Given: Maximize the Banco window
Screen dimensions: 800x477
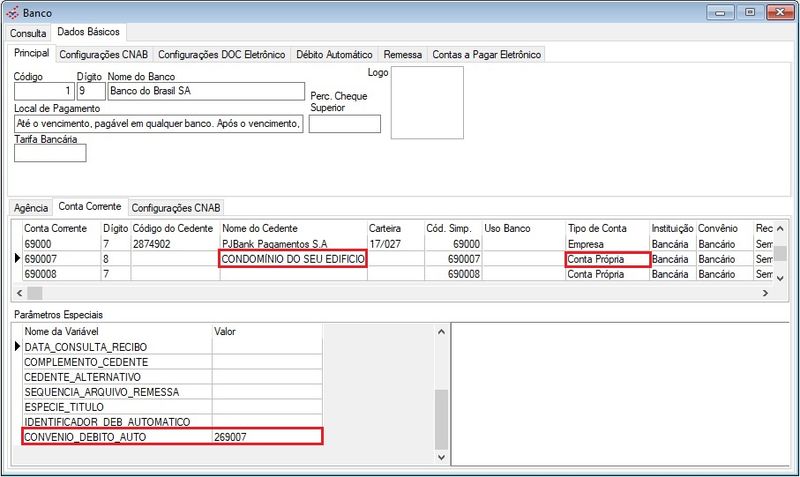Looking at the screenshot, I should pyautogui.click(x=749, y=12).
